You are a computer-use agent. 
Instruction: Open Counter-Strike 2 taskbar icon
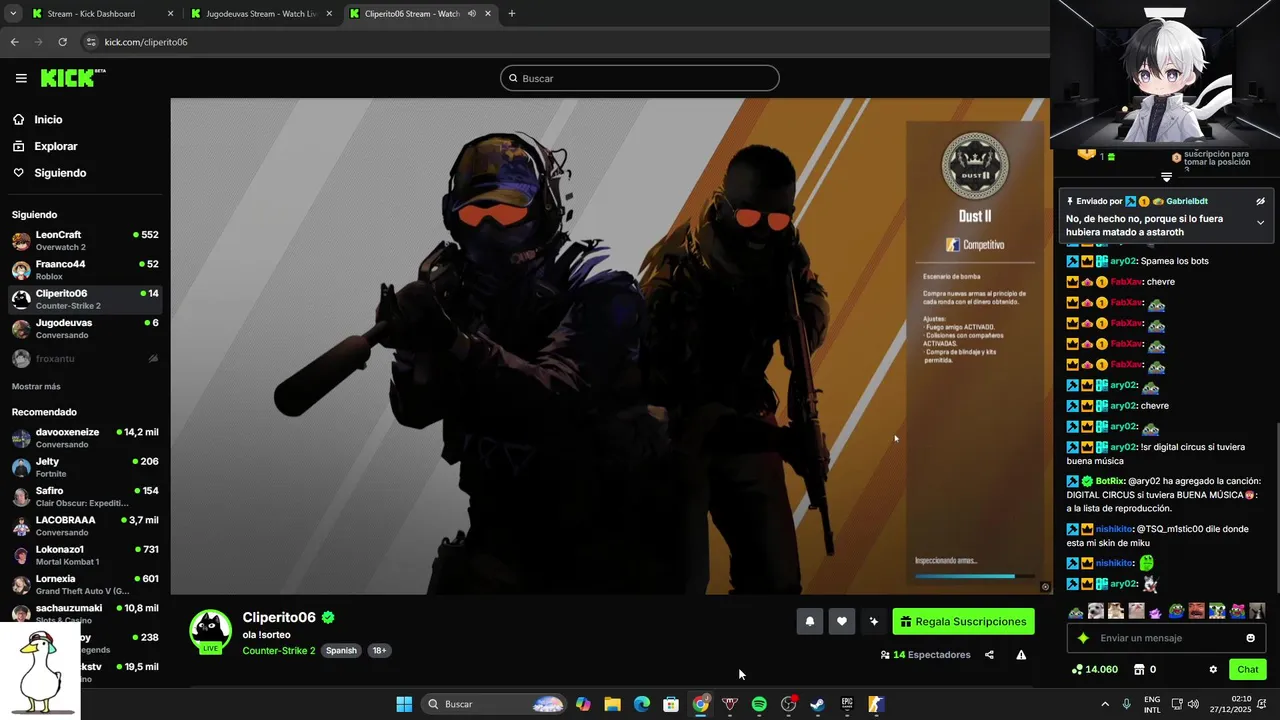click(876, 704)
